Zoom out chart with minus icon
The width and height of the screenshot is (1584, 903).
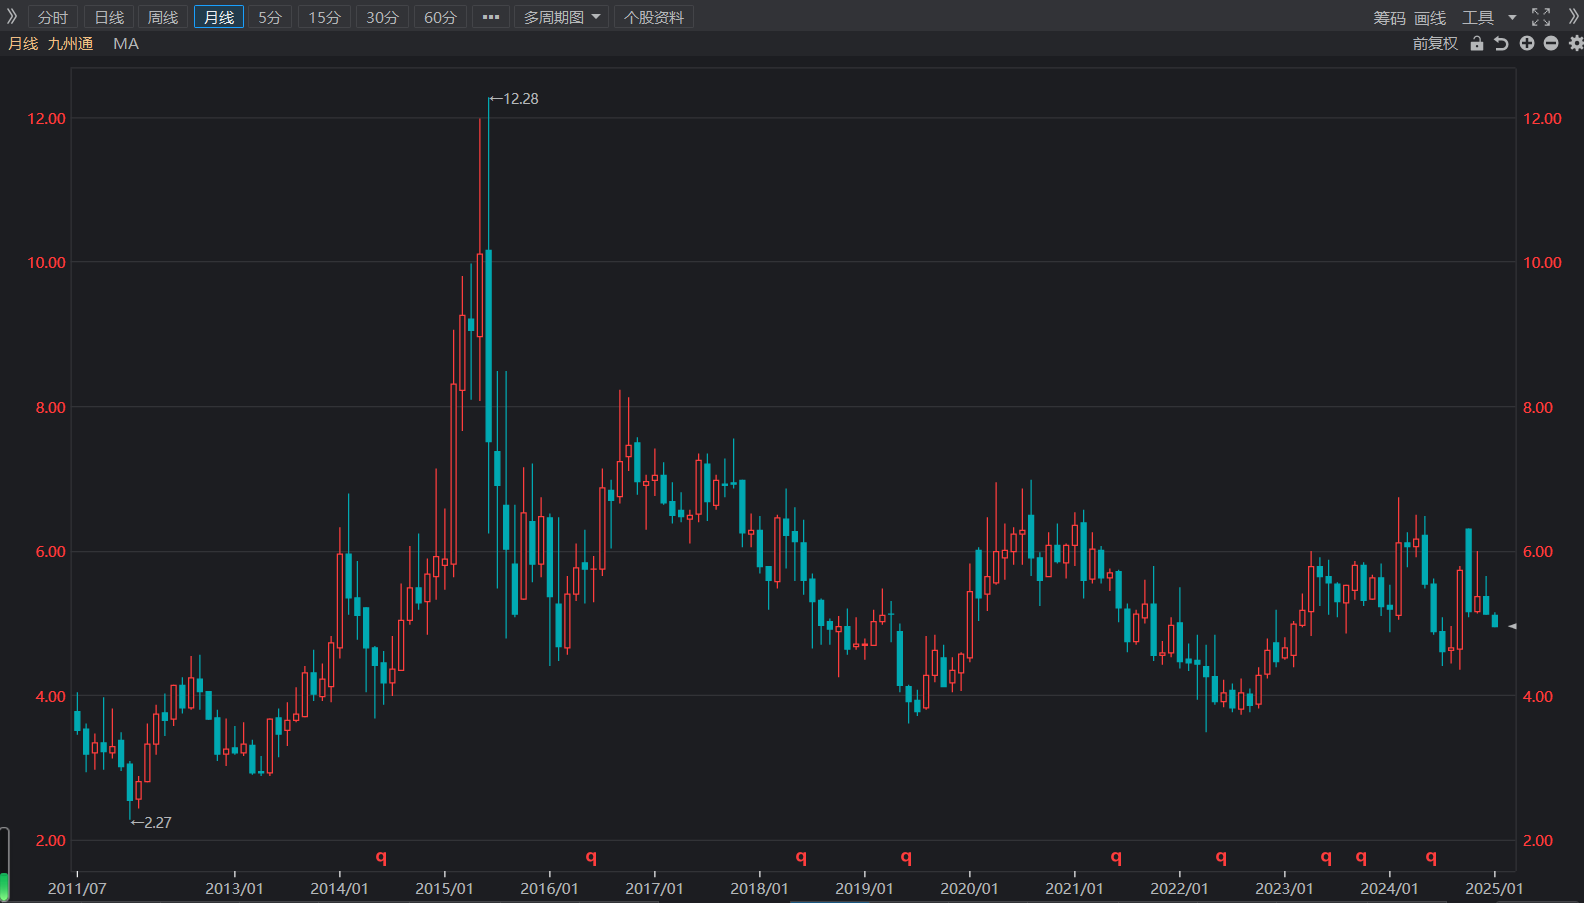coord(1551,43)
